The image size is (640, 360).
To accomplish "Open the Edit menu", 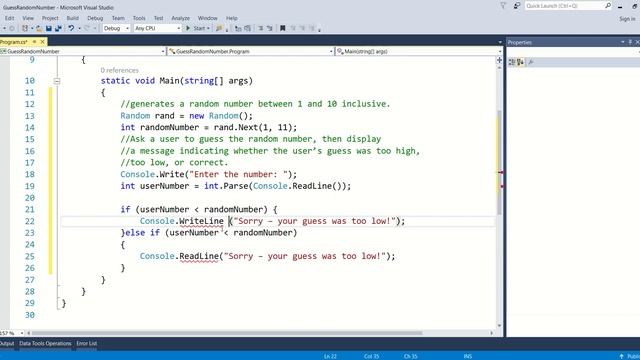I will 9,18.
